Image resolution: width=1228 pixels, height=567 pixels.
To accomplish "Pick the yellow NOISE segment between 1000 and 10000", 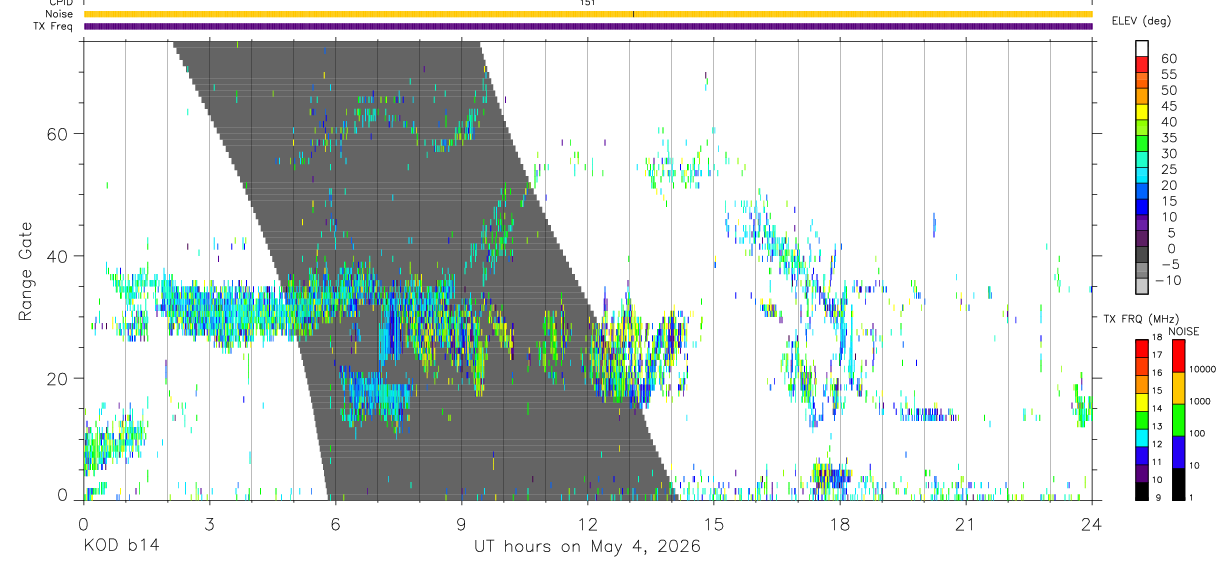I will pyautogui.click(x=1178, y=388).
